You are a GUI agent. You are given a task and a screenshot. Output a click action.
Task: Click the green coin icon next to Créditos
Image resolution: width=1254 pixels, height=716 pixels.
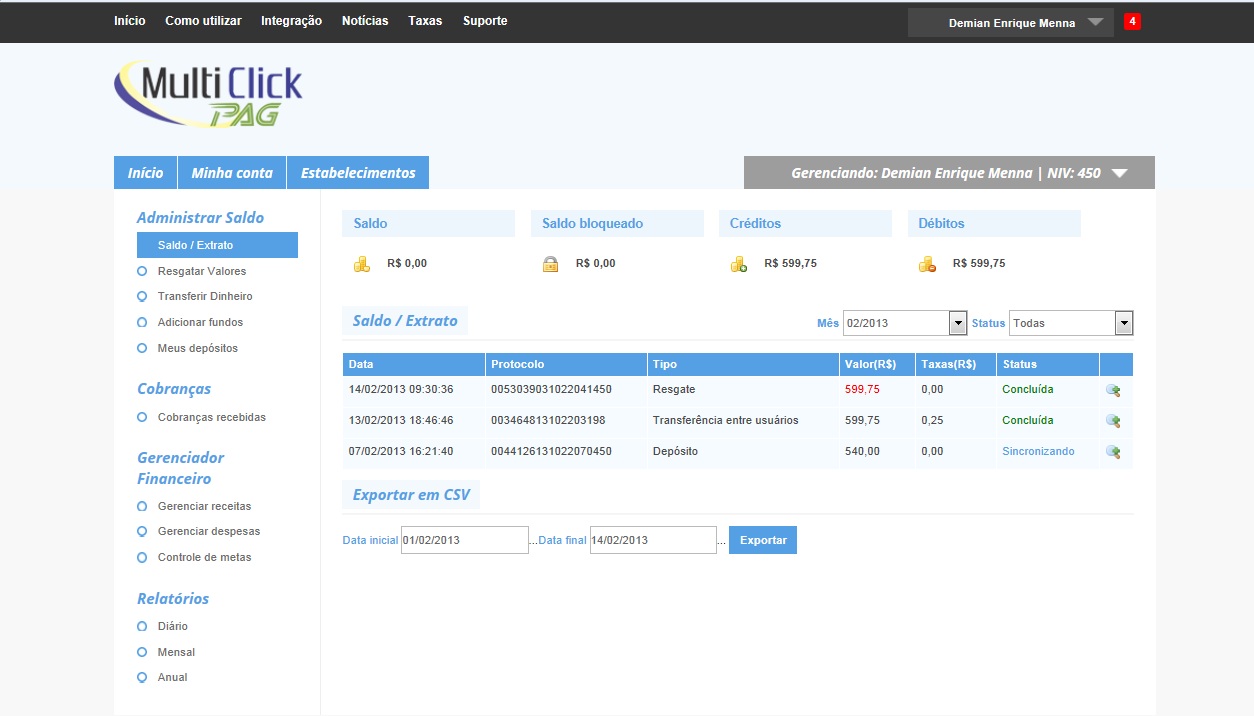click(739, 263)
